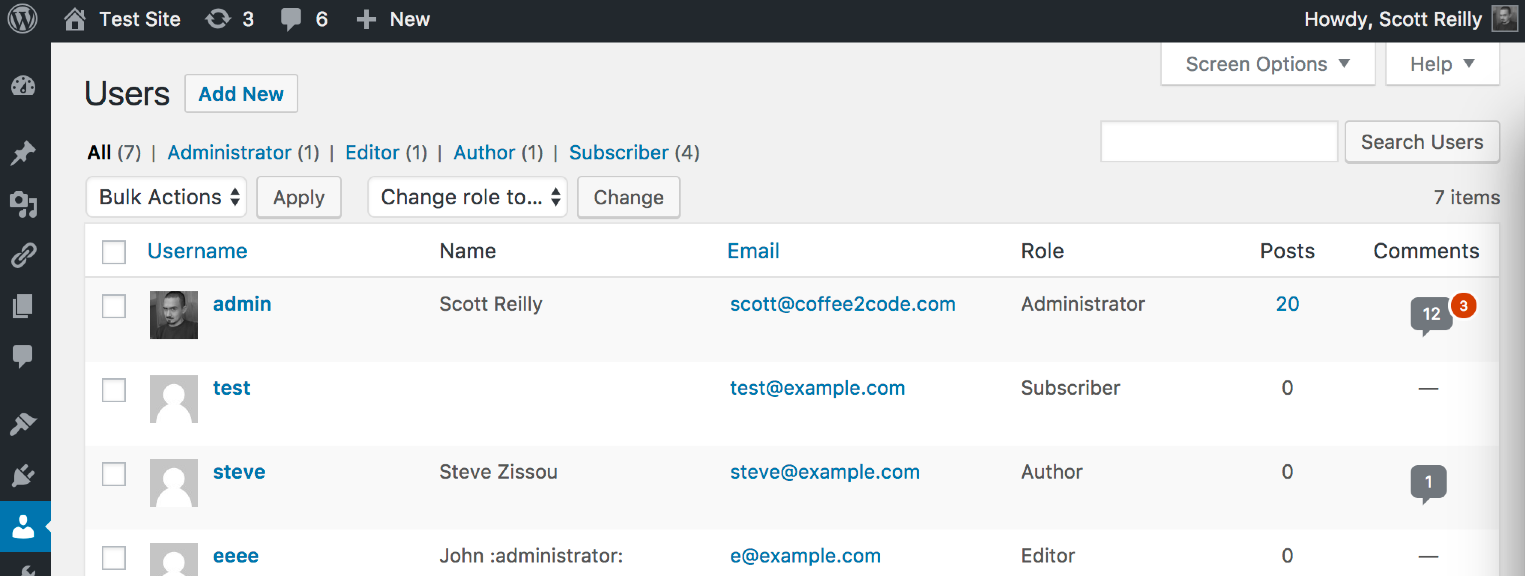Expand the Screen Options panel
Viewport: 1525px width, 576px height.
point(1268,64)
